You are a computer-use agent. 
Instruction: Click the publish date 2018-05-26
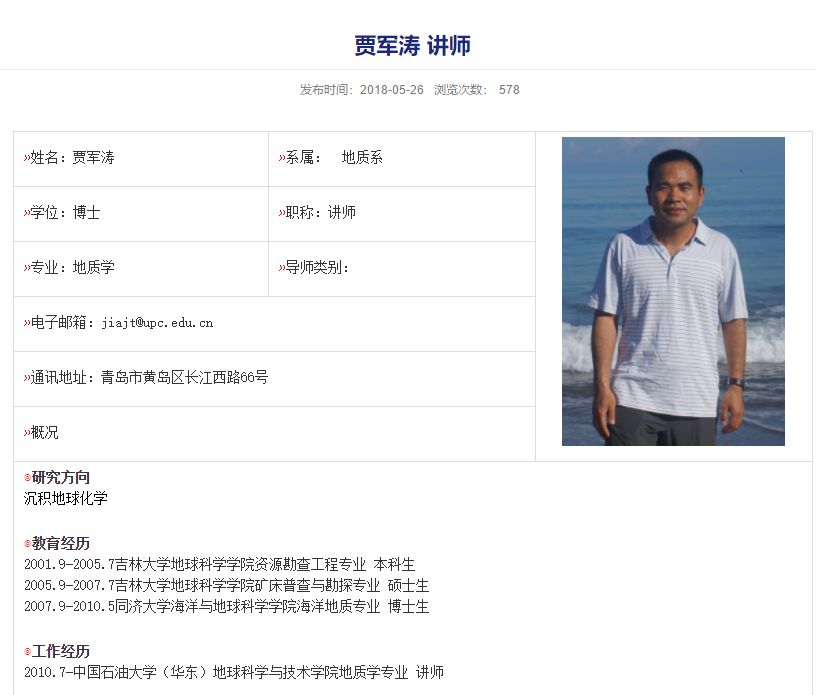(391, 90)
